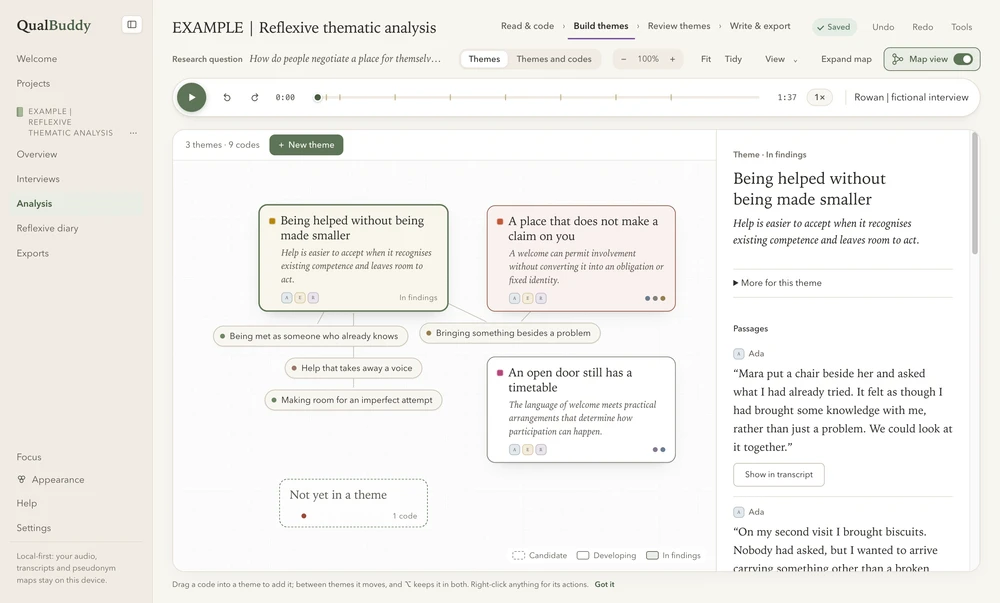
Task: Click participant A badge on A place card
Action: point(515,298)
